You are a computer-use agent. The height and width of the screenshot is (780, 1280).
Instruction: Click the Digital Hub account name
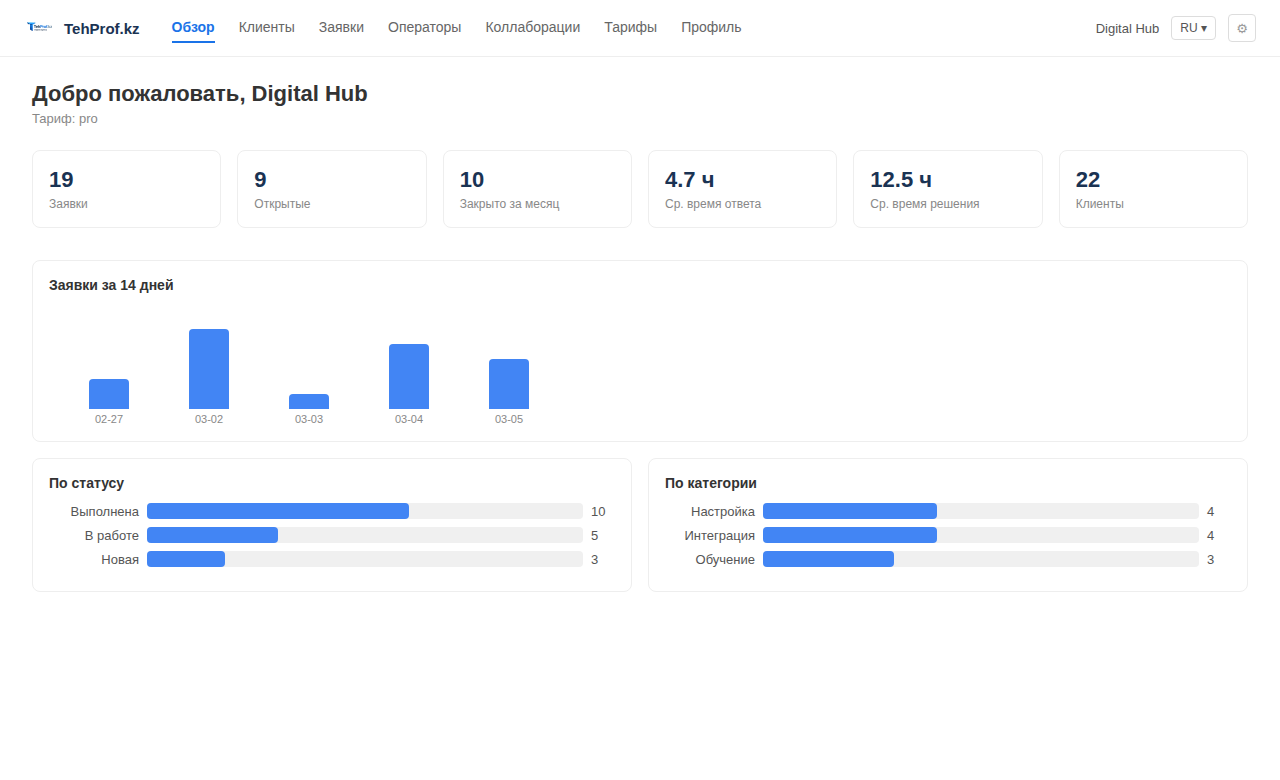pyautogui.click(x=1127, y=29)
